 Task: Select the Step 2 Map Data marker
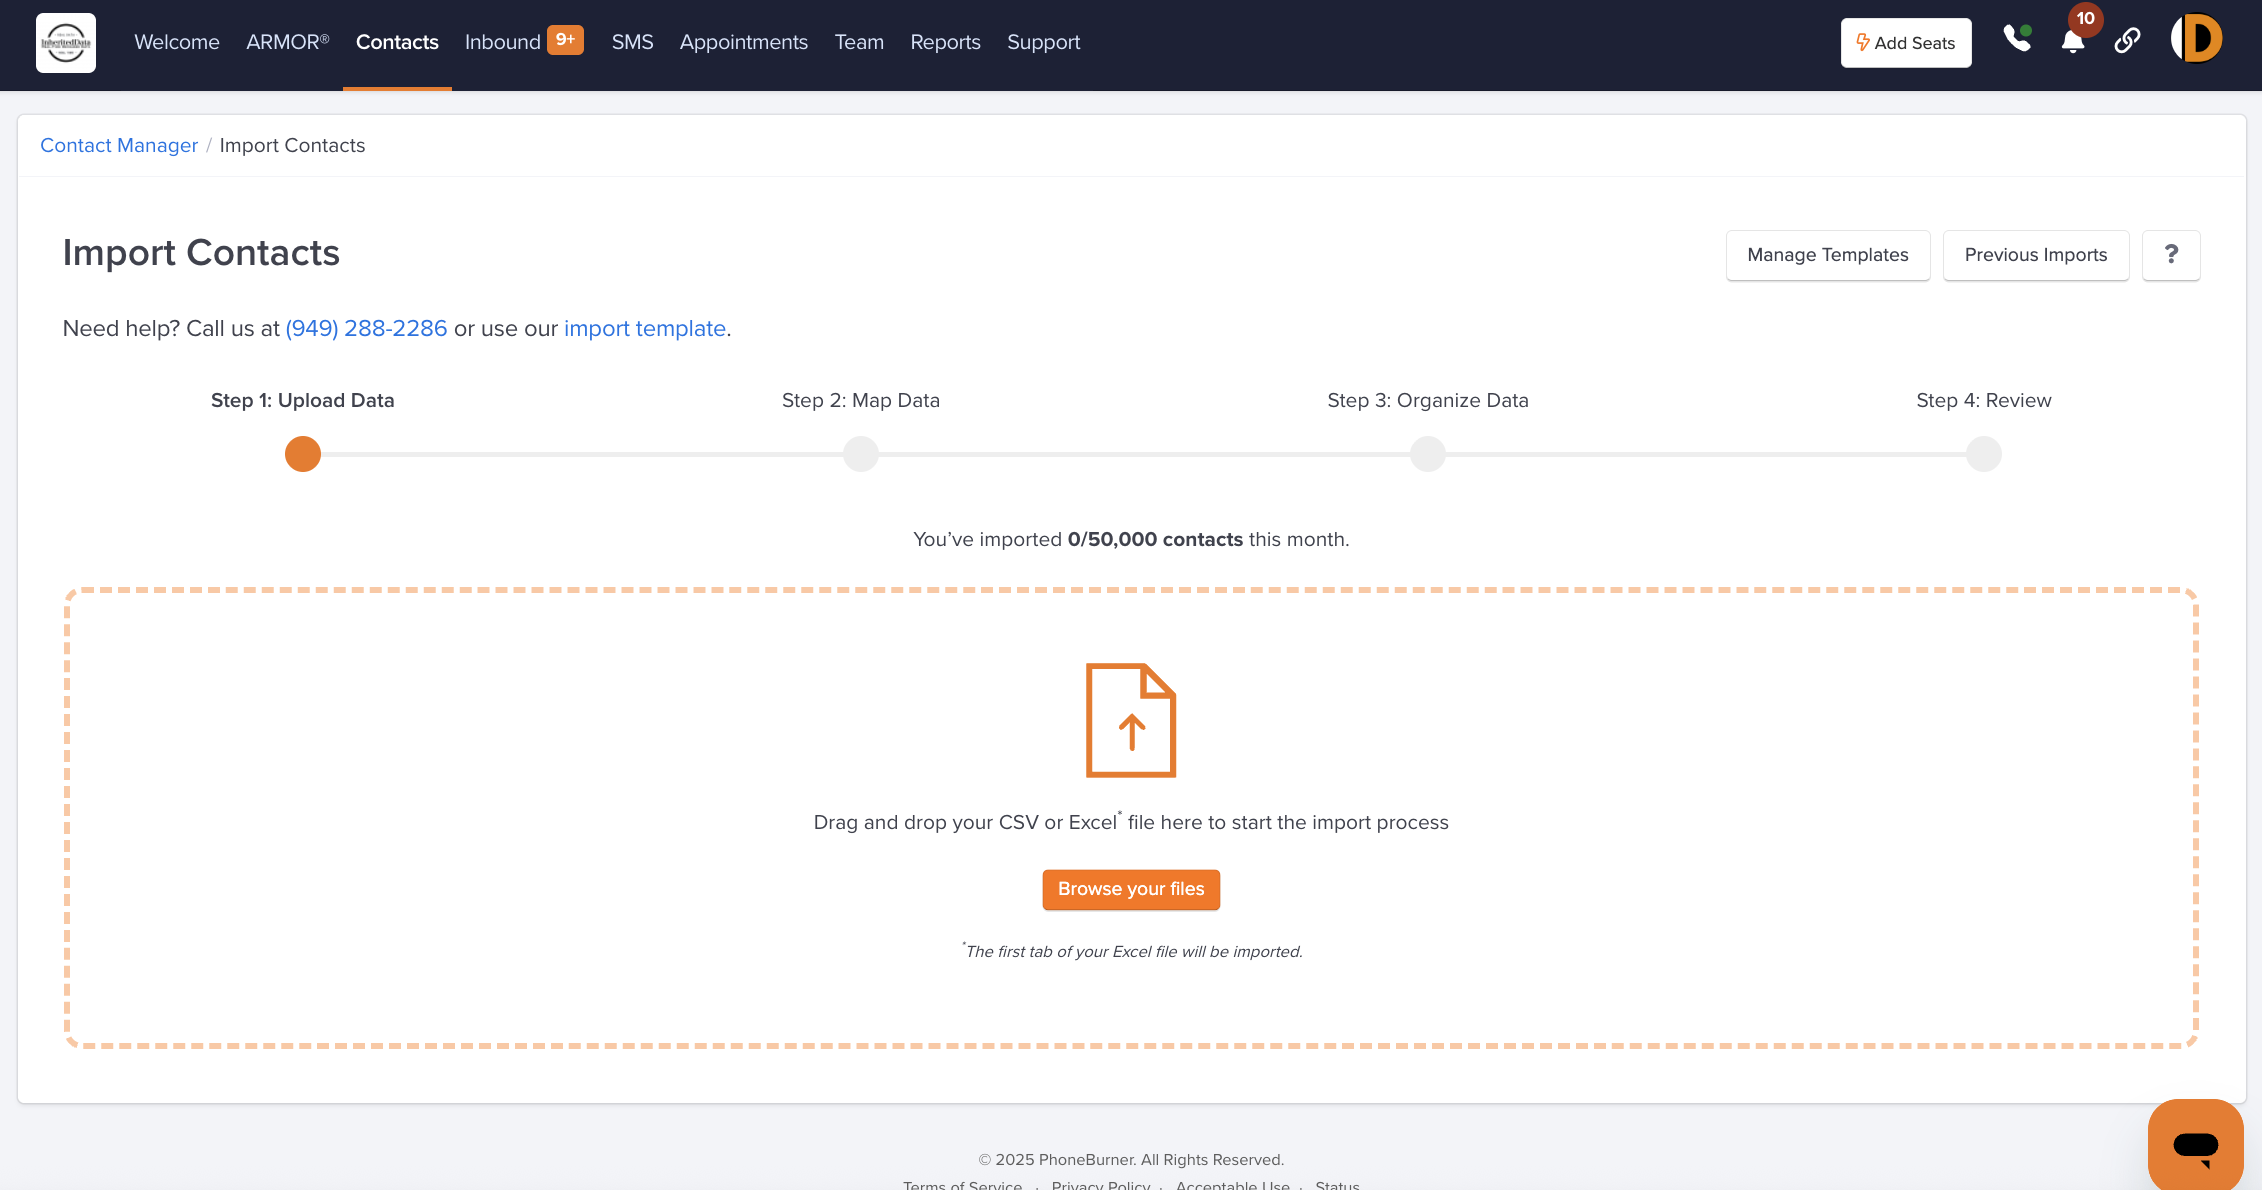860,454
